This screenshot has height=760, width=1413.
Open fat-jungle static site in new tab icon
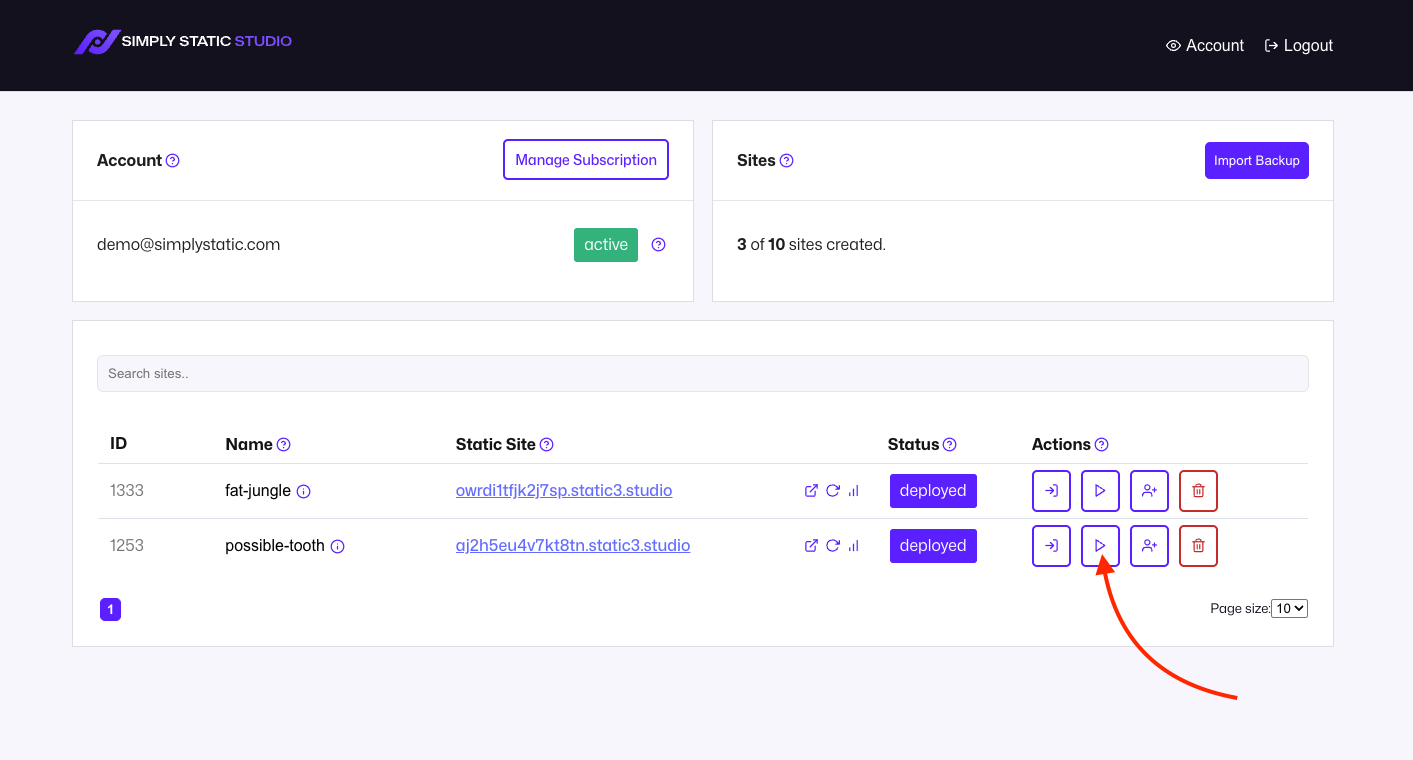click(x=811, y=491)
